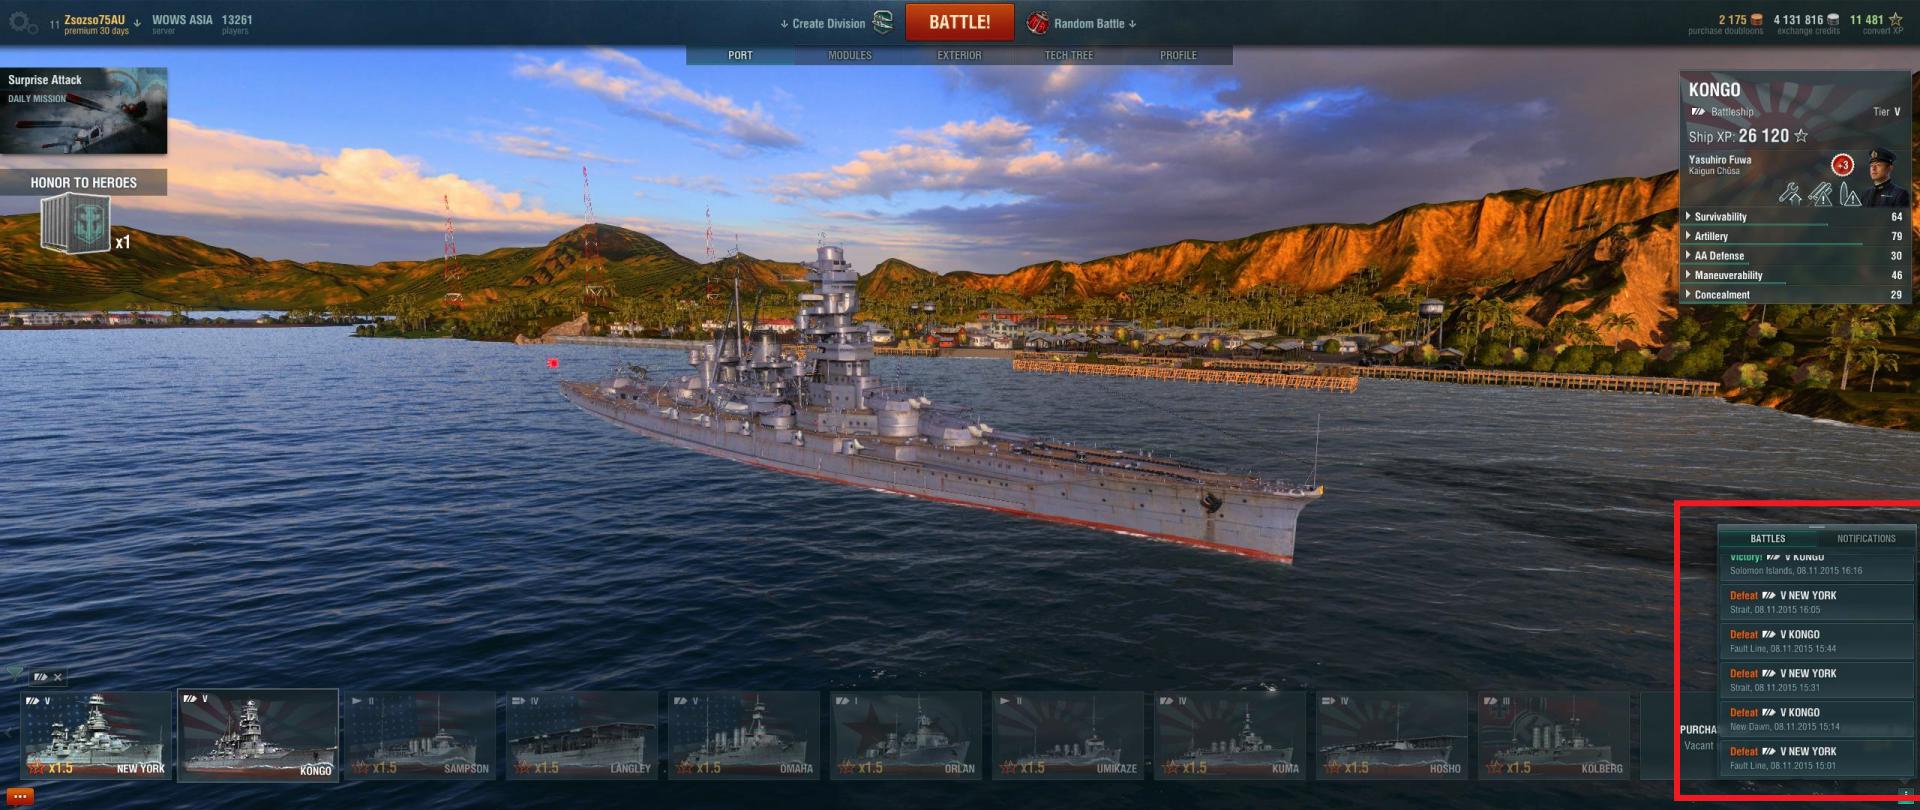The height and width of the screenshot is (810, 1920).
Task: Select the Langley ship card
Action: point(582,734)
